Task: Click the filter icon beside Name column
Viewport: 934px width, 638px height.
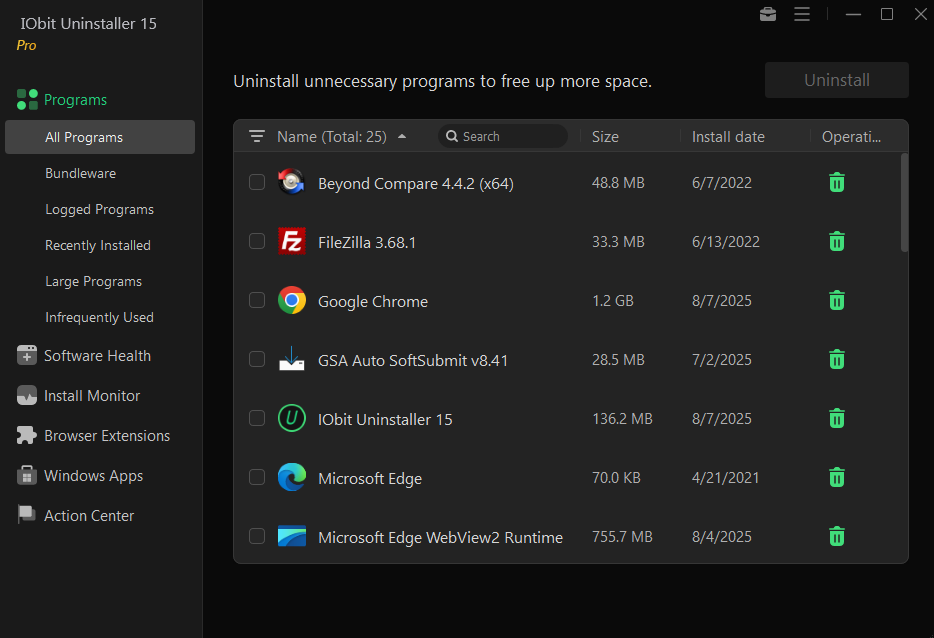Action: (x=257, y=136)
